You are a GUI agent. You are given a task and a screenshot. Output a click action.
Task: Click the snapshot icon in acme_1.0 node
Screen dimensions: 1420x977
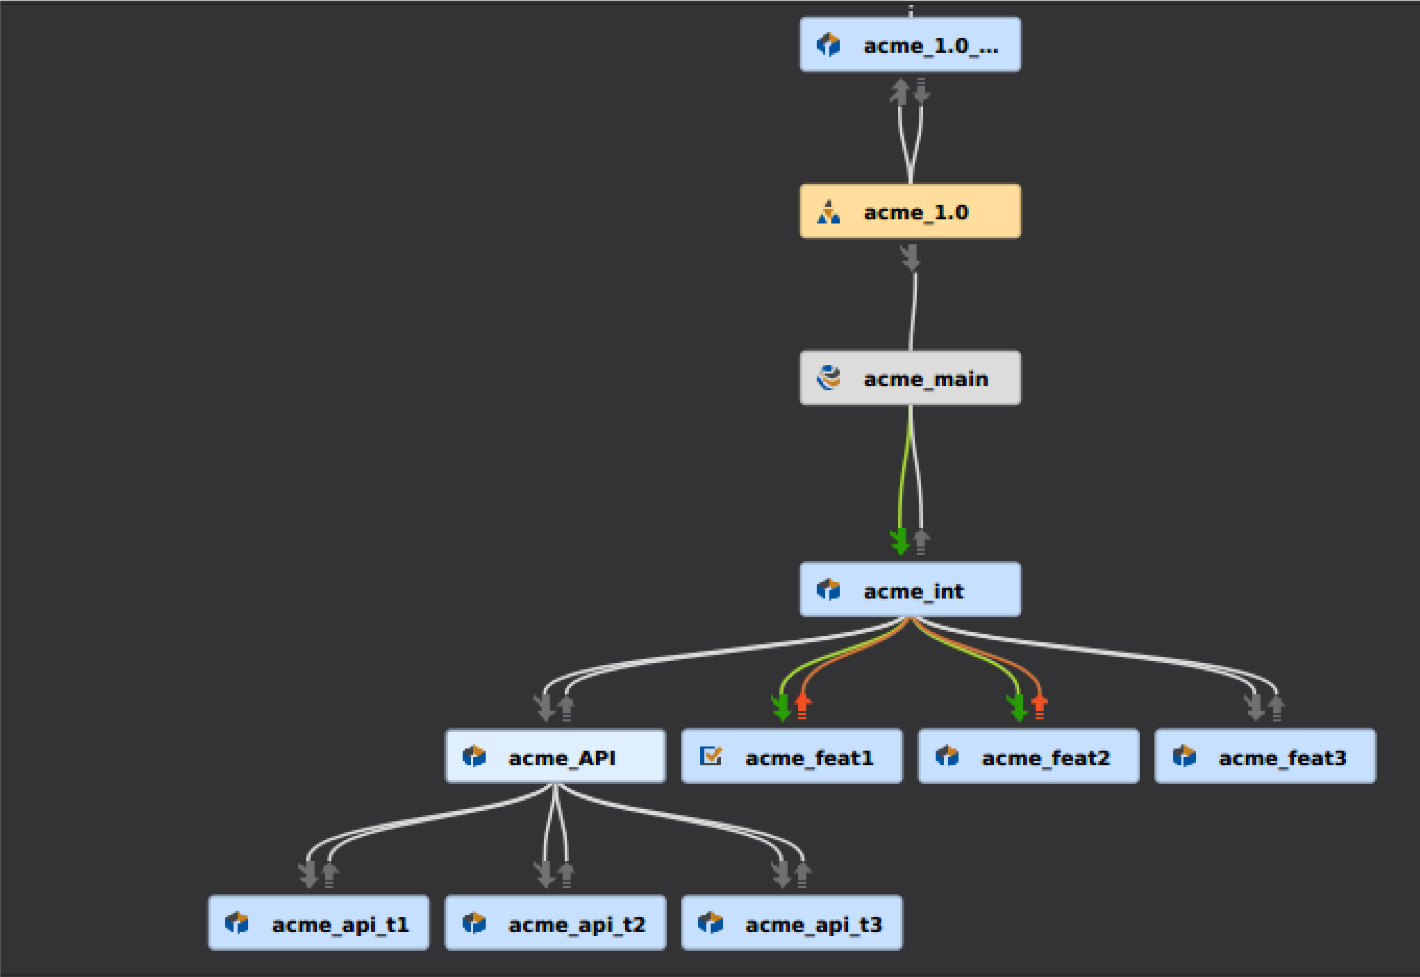click(829, 212)
